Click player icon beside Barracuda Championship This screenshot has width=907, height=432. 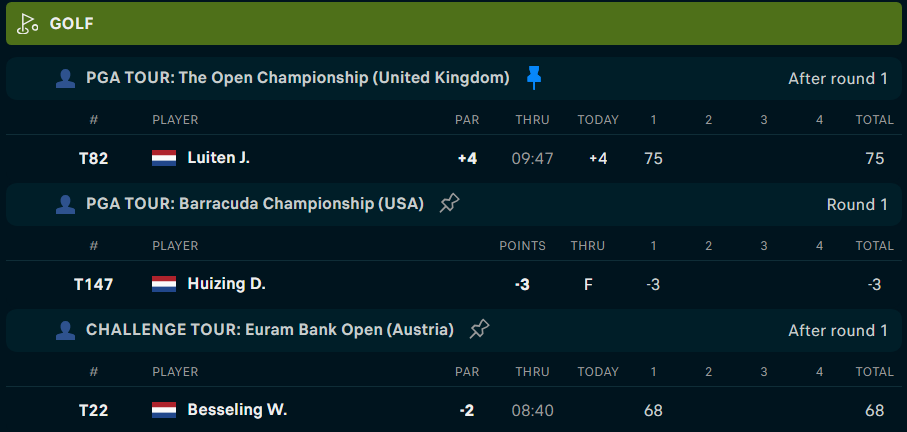65,204
